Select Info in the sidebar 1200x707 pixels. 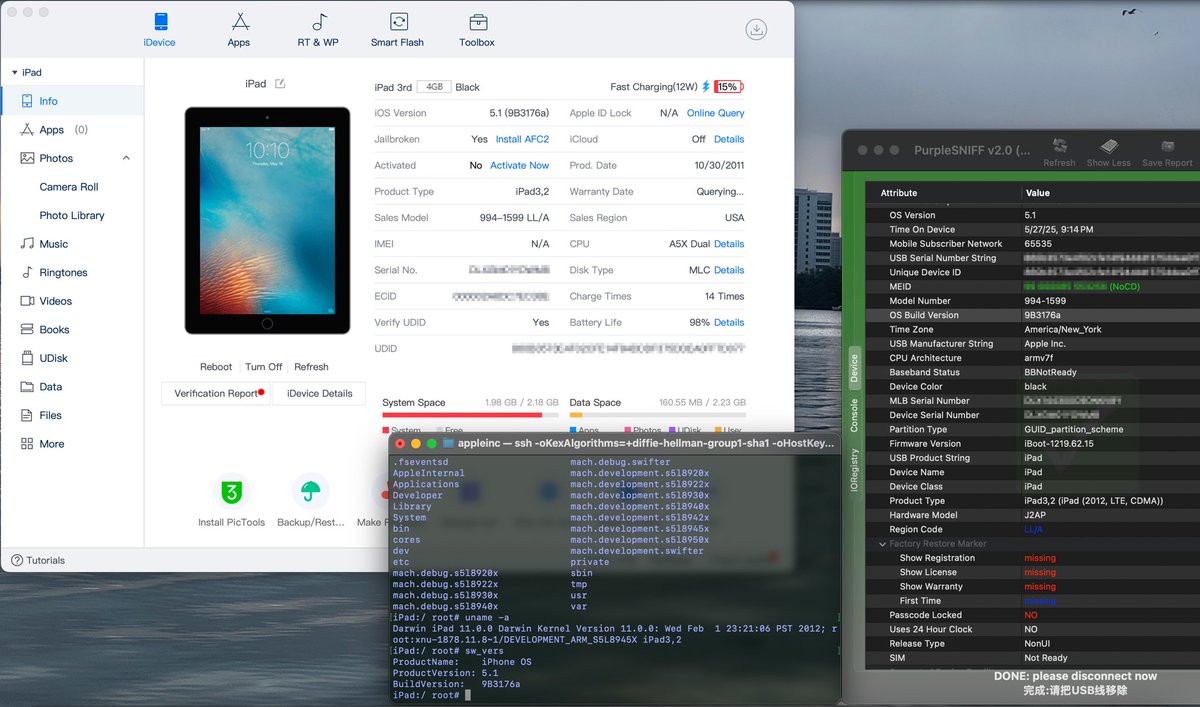tap(72, 101)
